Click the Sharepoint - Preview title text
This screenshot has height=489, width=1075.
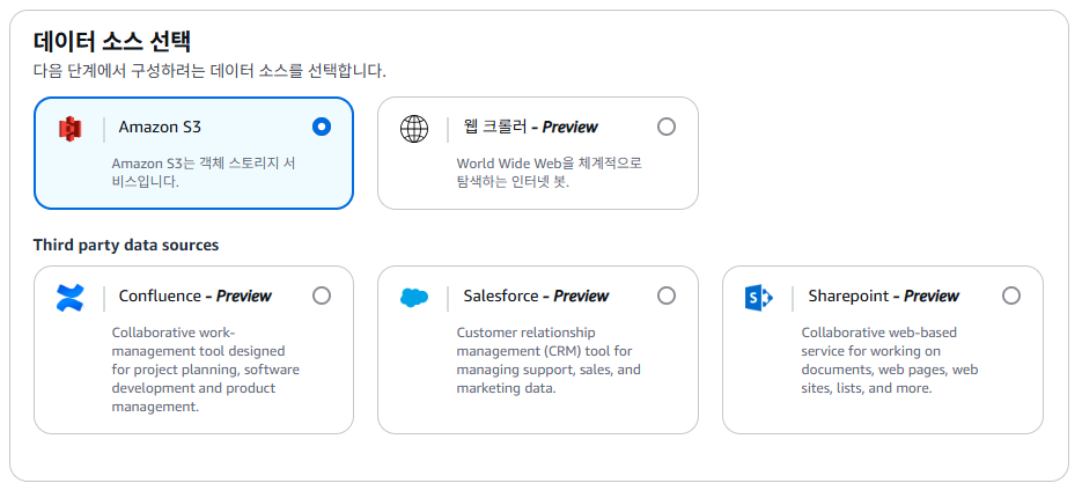pyautogui.click(x=884, y=296)
